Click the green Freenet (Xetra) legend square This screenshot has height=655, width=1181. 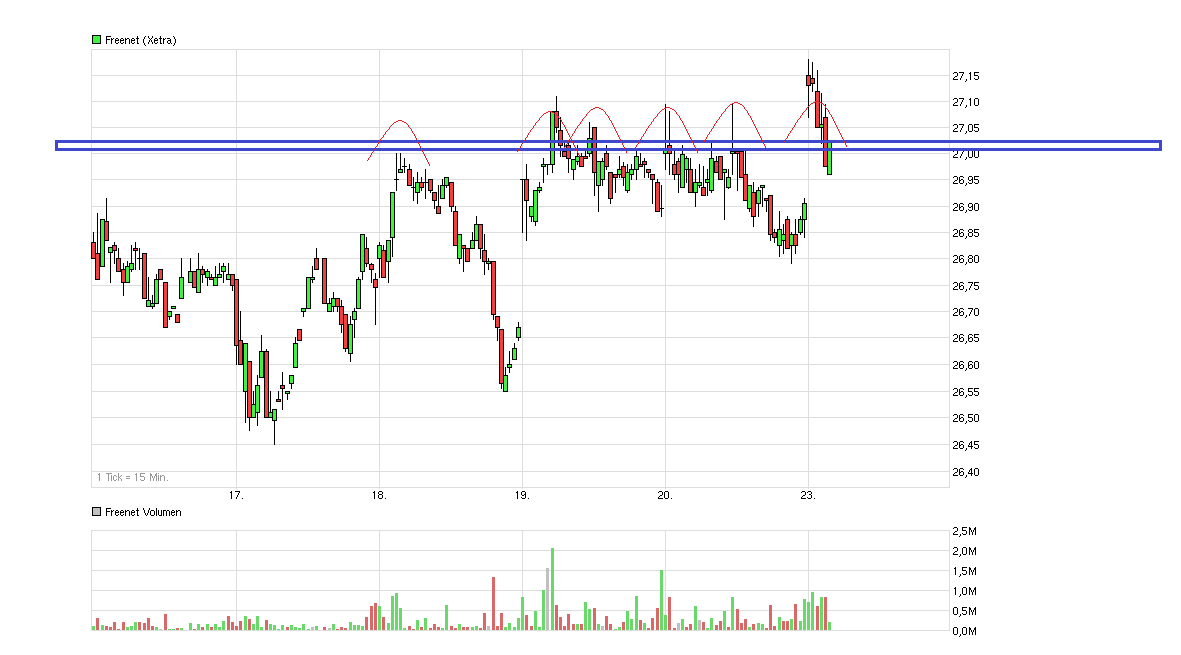coord(96,40)
